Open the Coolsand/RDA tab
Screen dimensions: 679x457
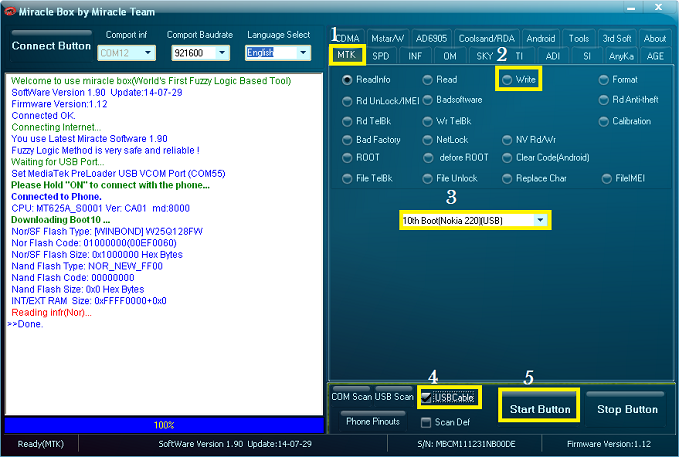[487, 39]
